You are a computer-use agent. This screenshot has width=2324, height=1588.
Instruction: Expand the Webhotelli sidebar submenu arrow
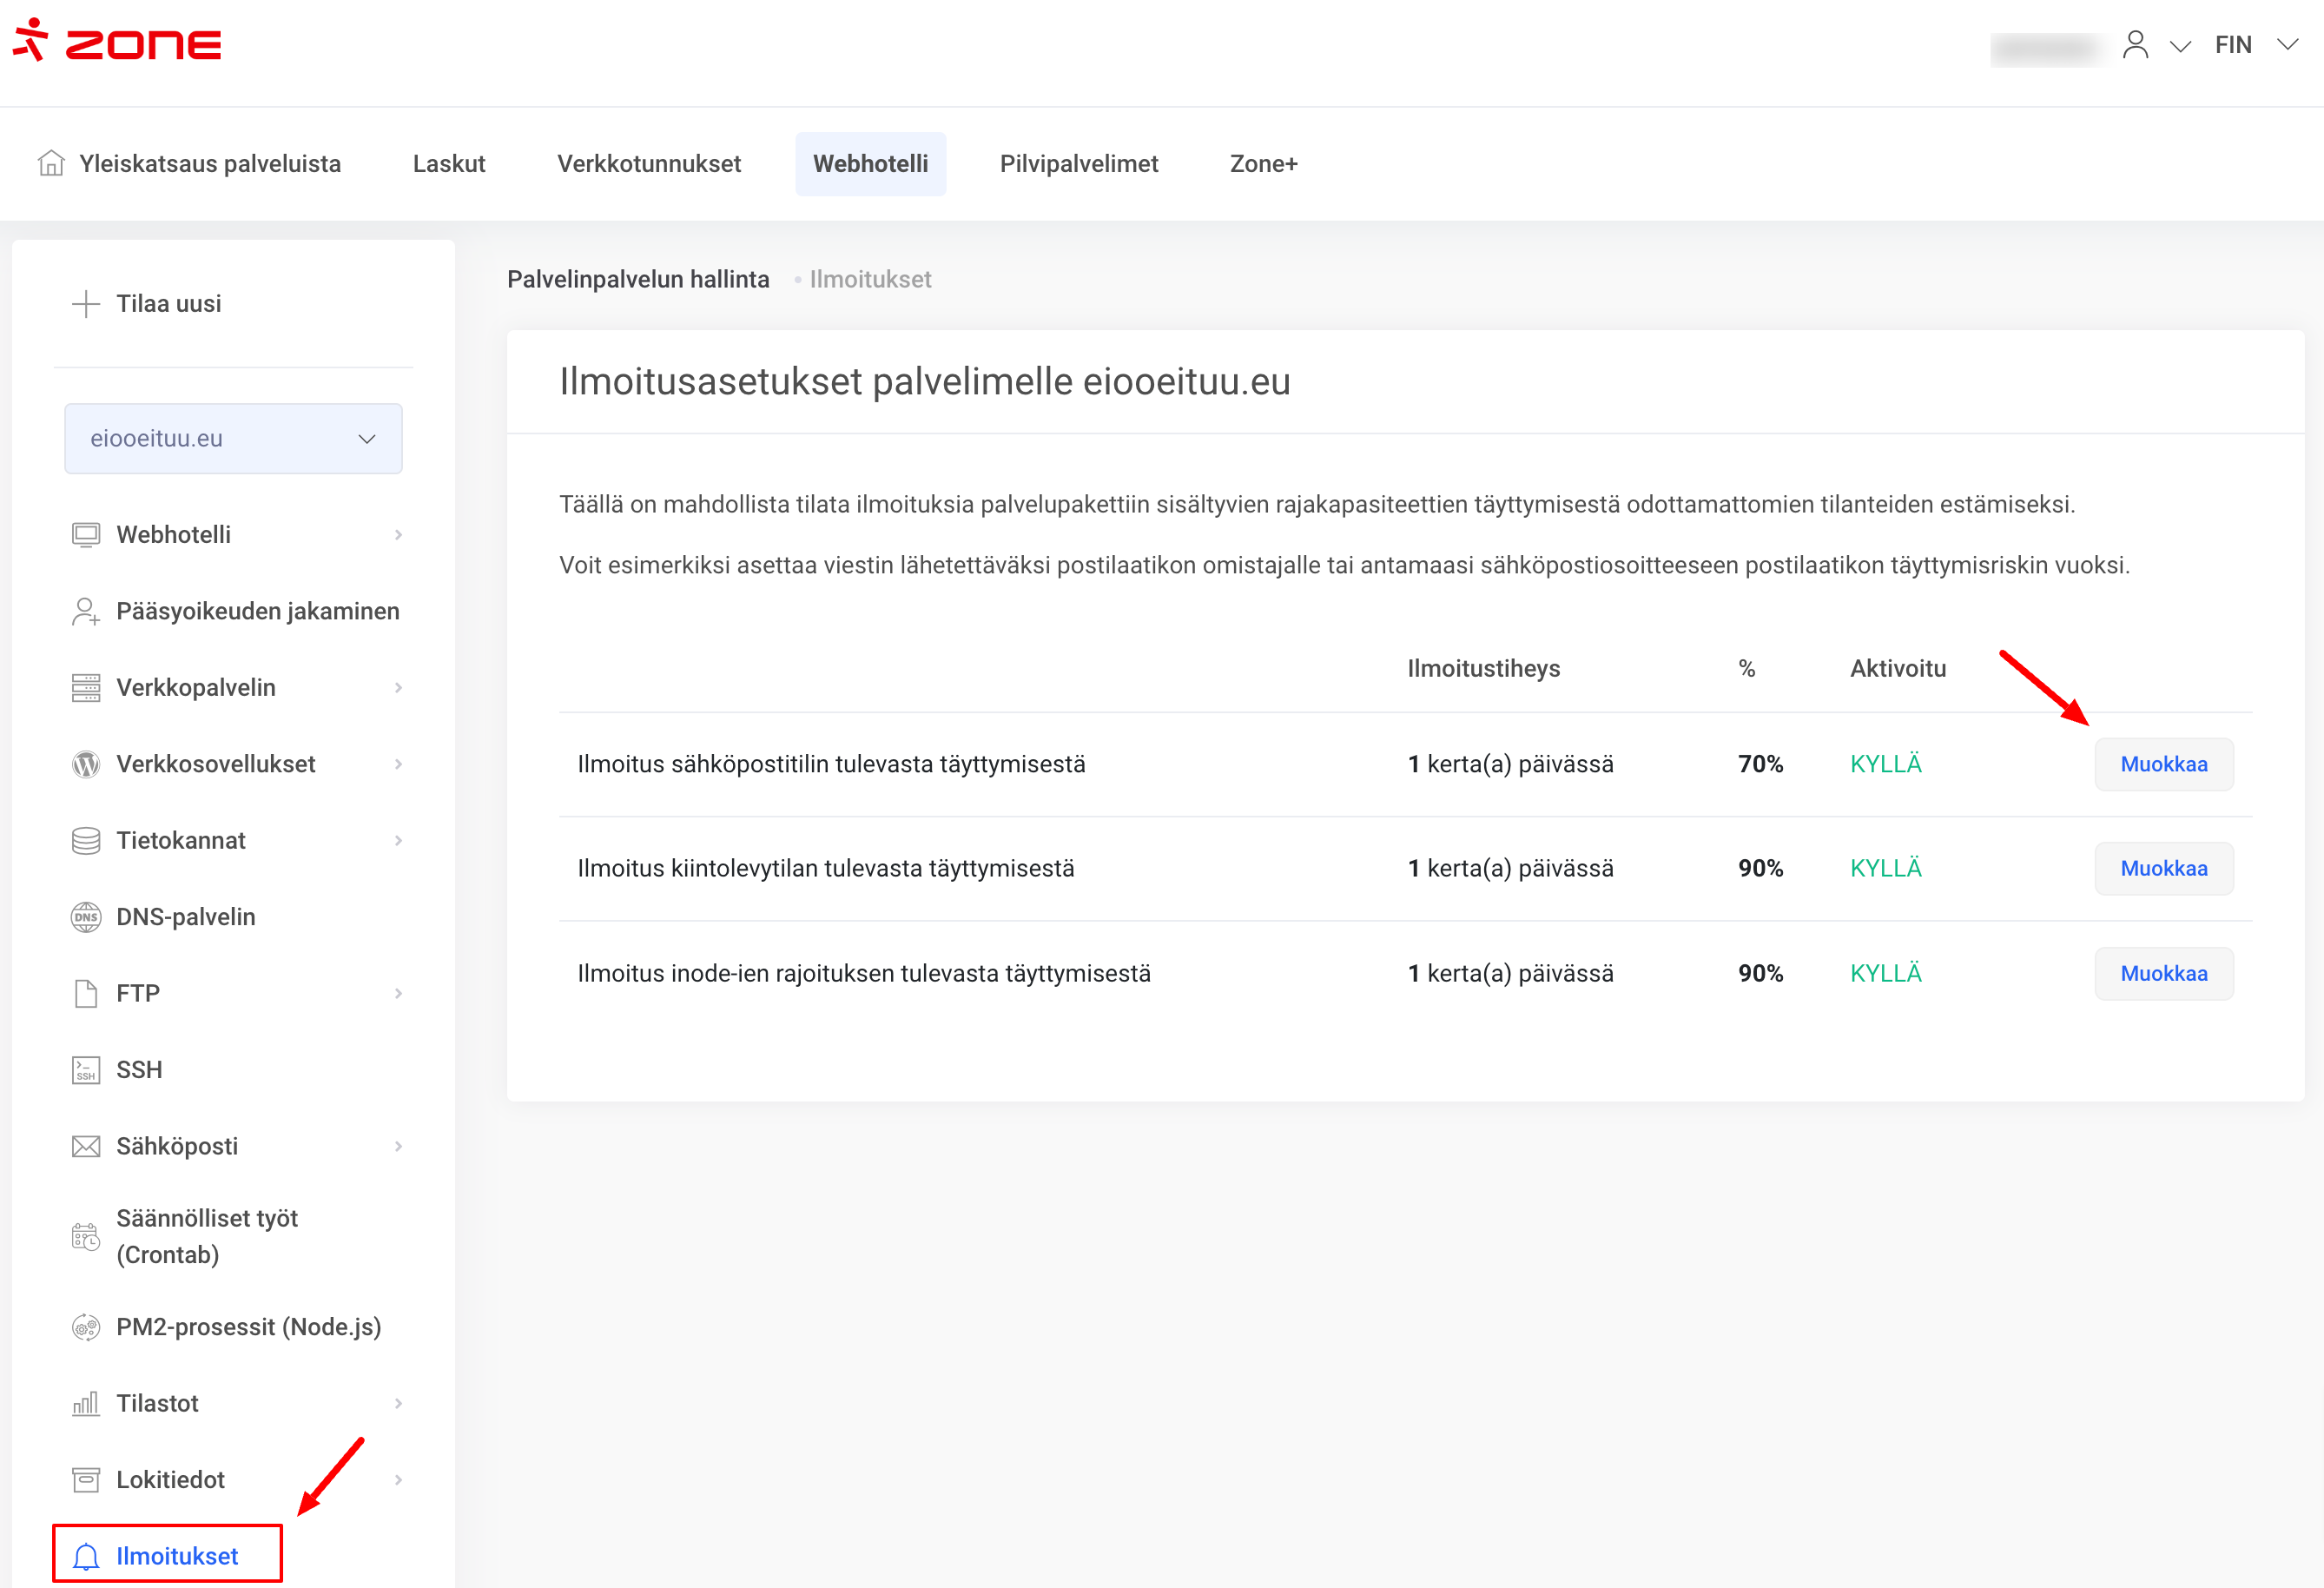398,535
